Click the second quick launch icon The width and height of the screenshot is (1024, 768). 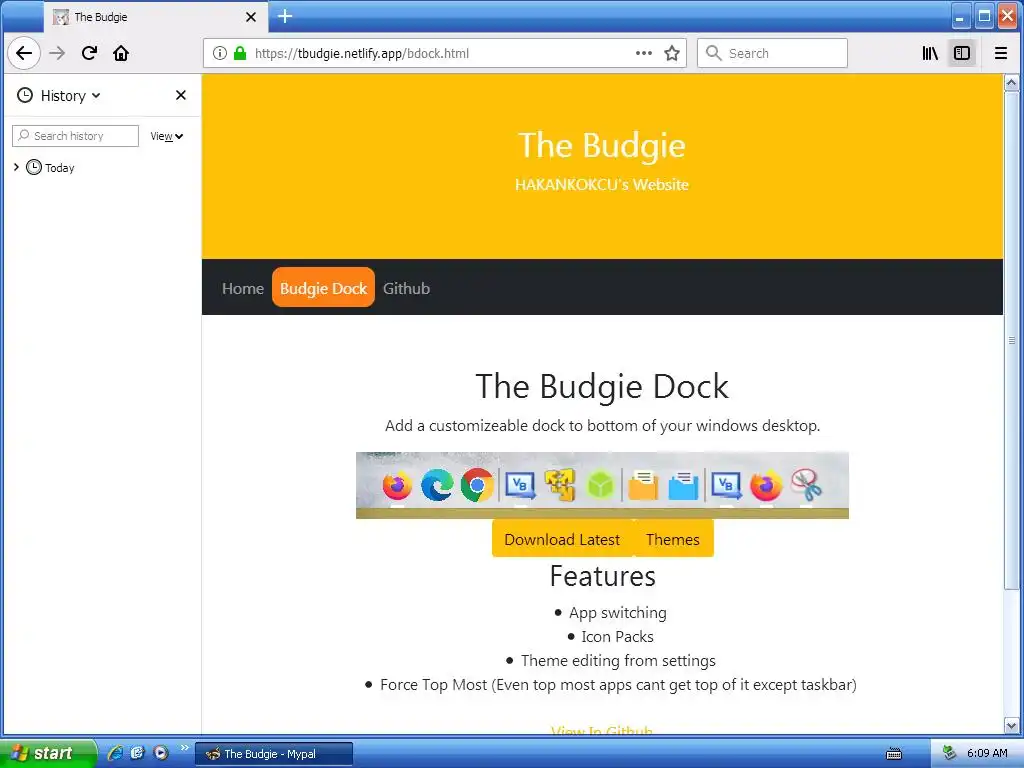137,753
